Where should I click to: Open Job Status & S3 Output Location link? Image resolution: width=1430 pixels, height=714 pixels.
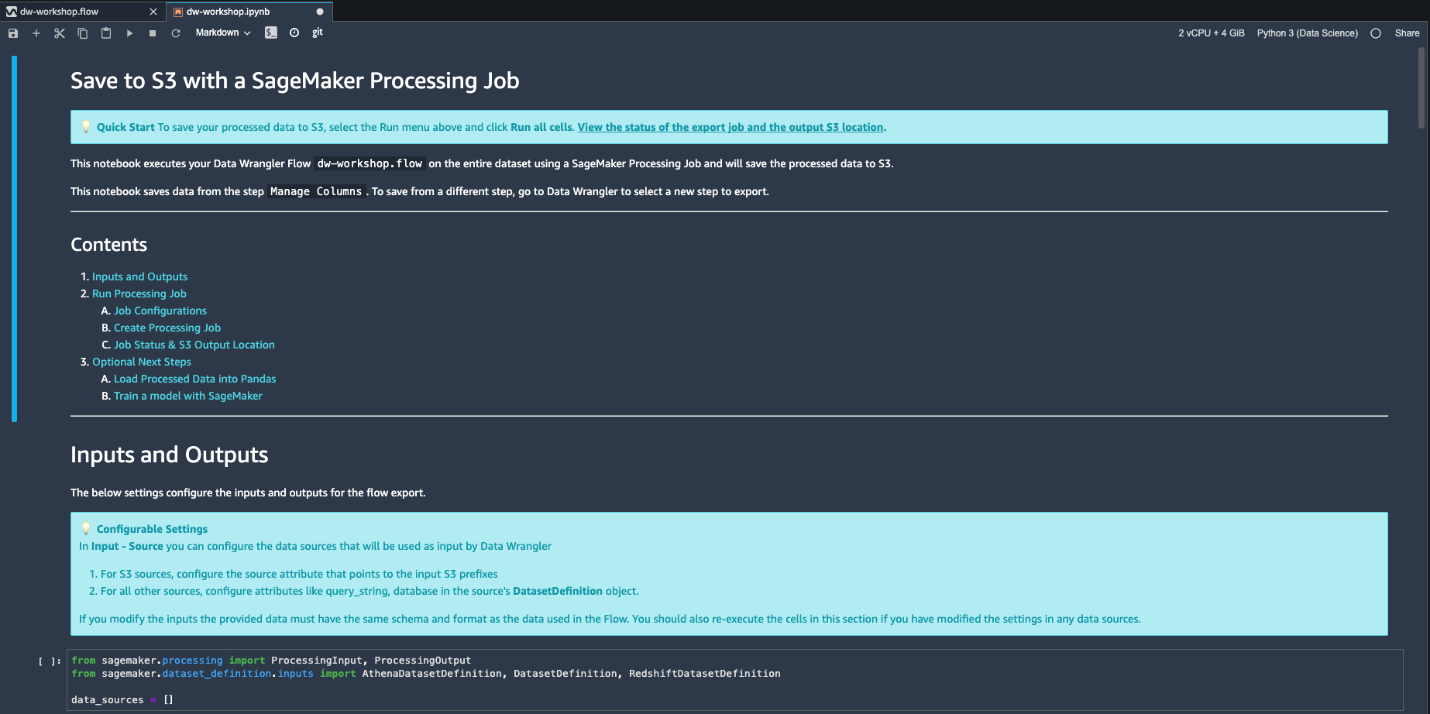point(194,345)
